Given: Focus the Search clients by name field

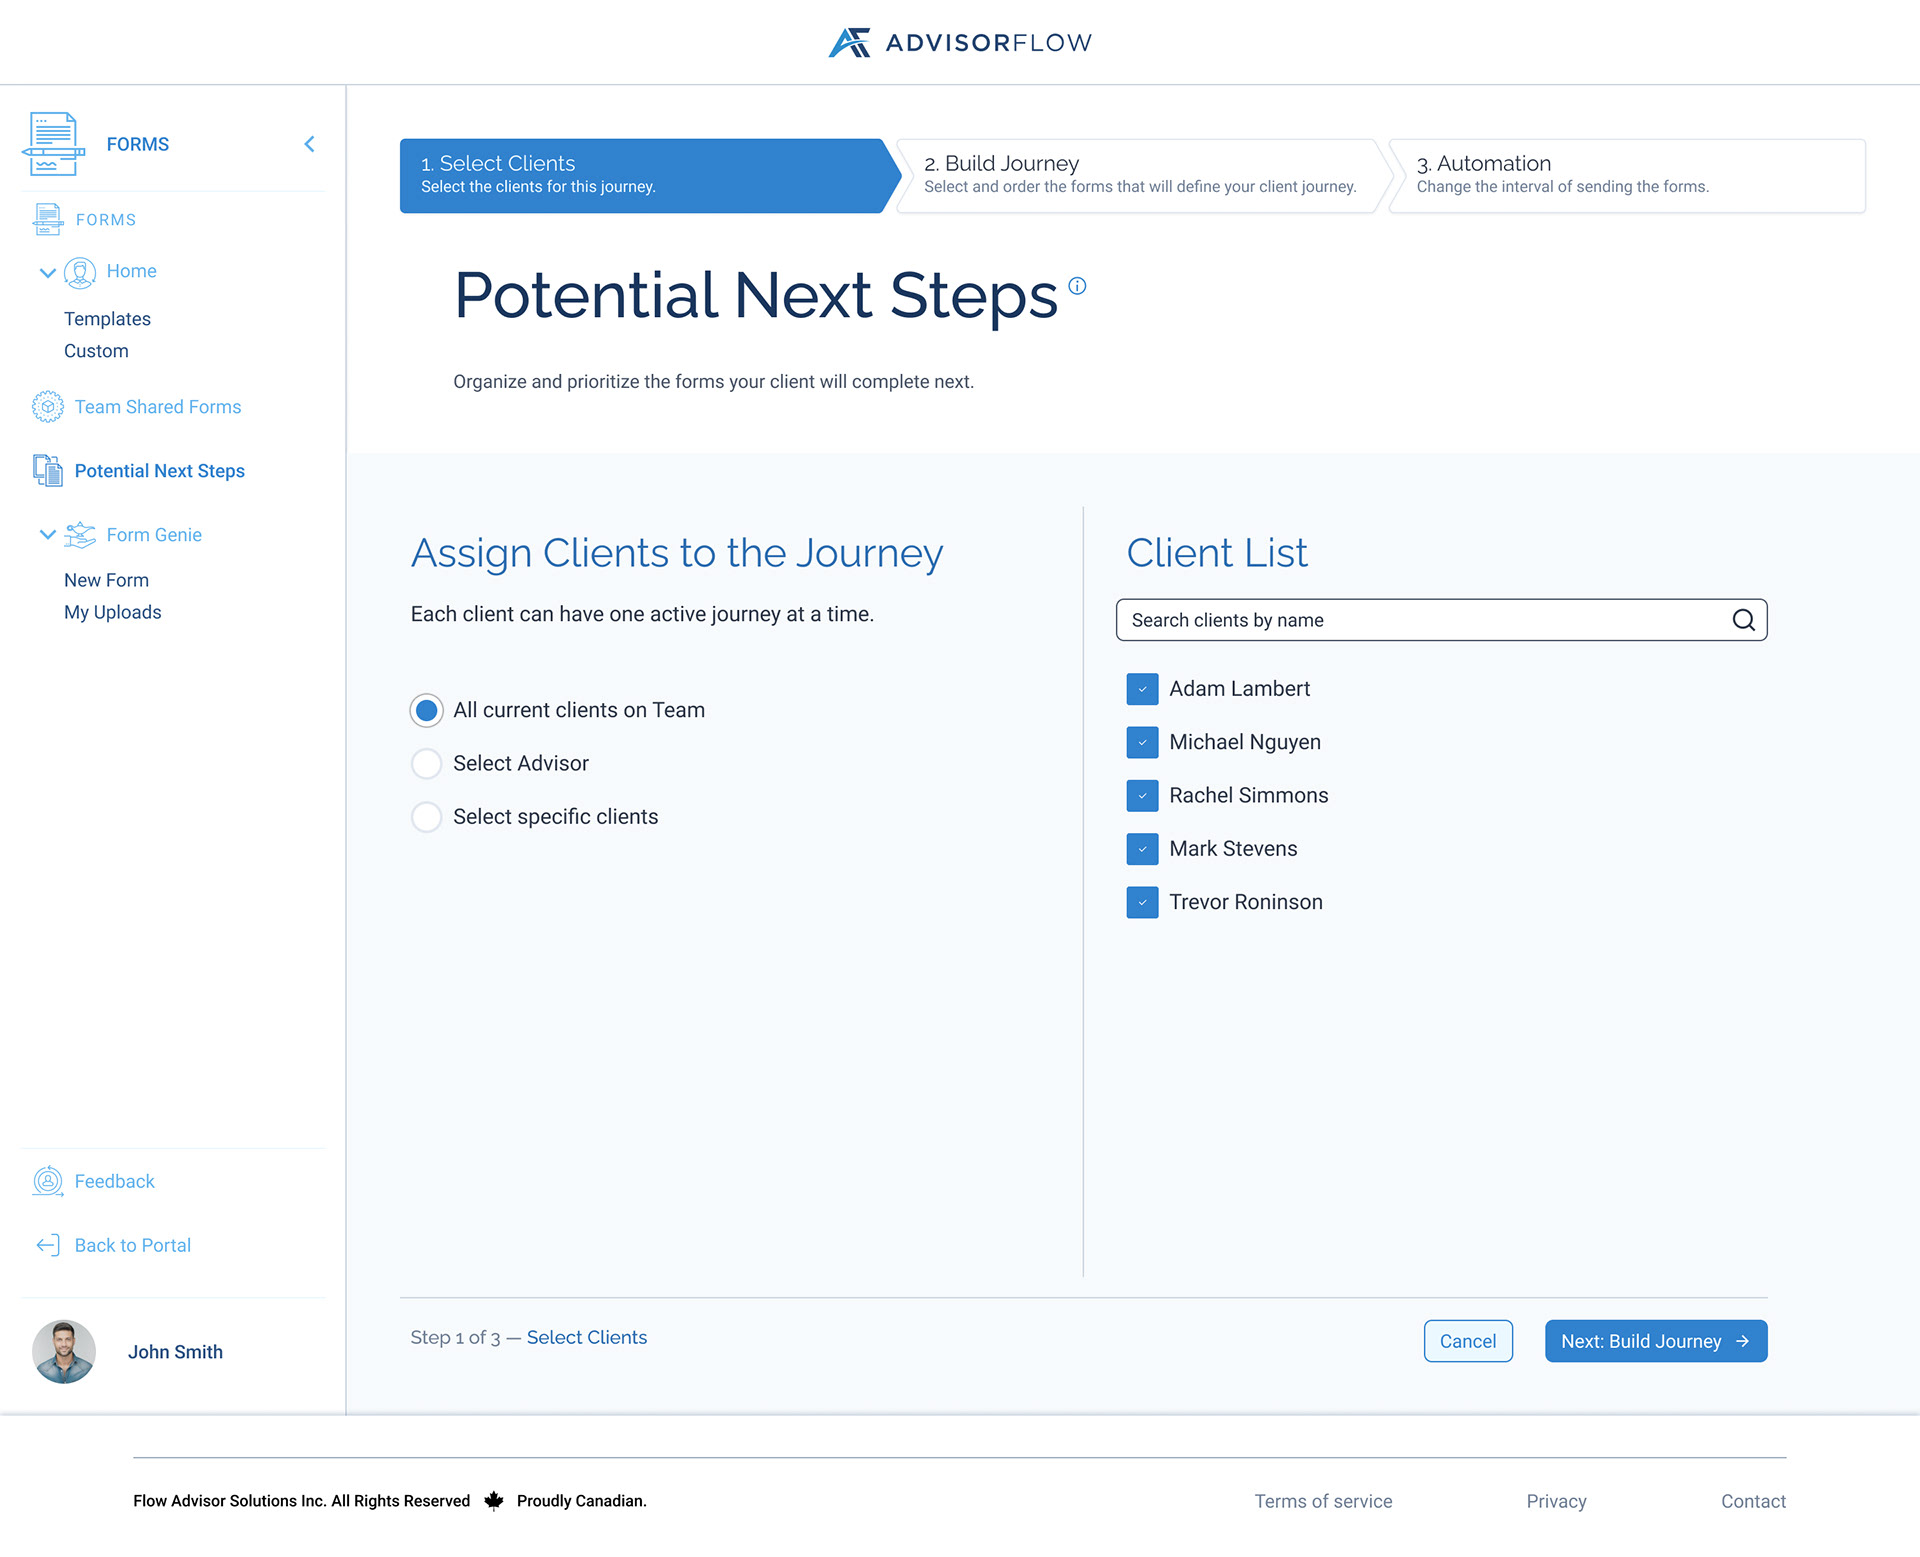Looking at the screenshot, I should click(1420, 620).
